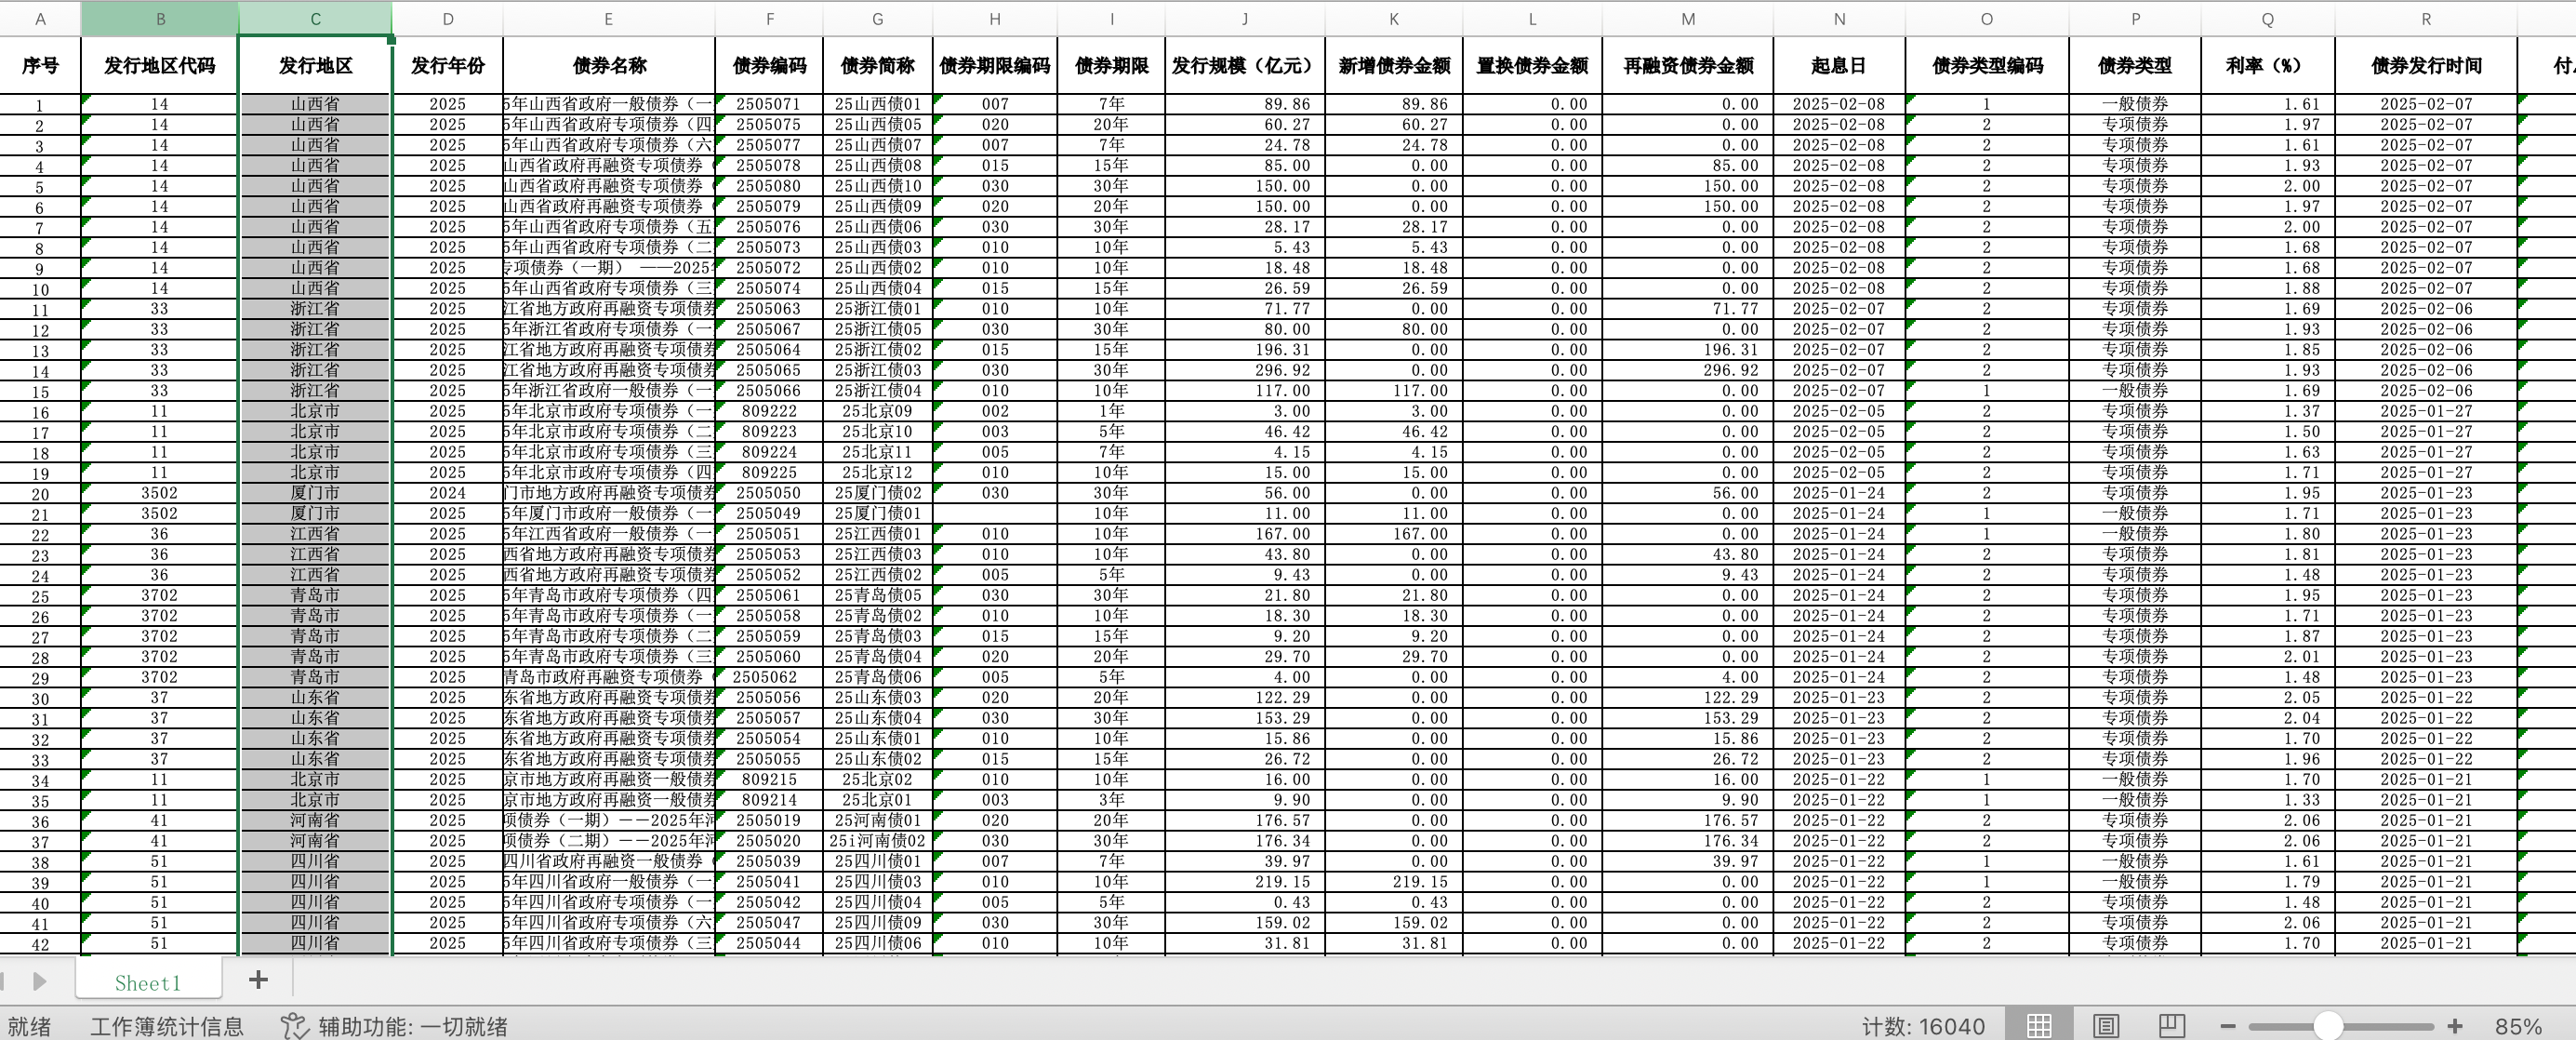Select column B header
The image size is (2576, 1040).
[x=160, y=19]
